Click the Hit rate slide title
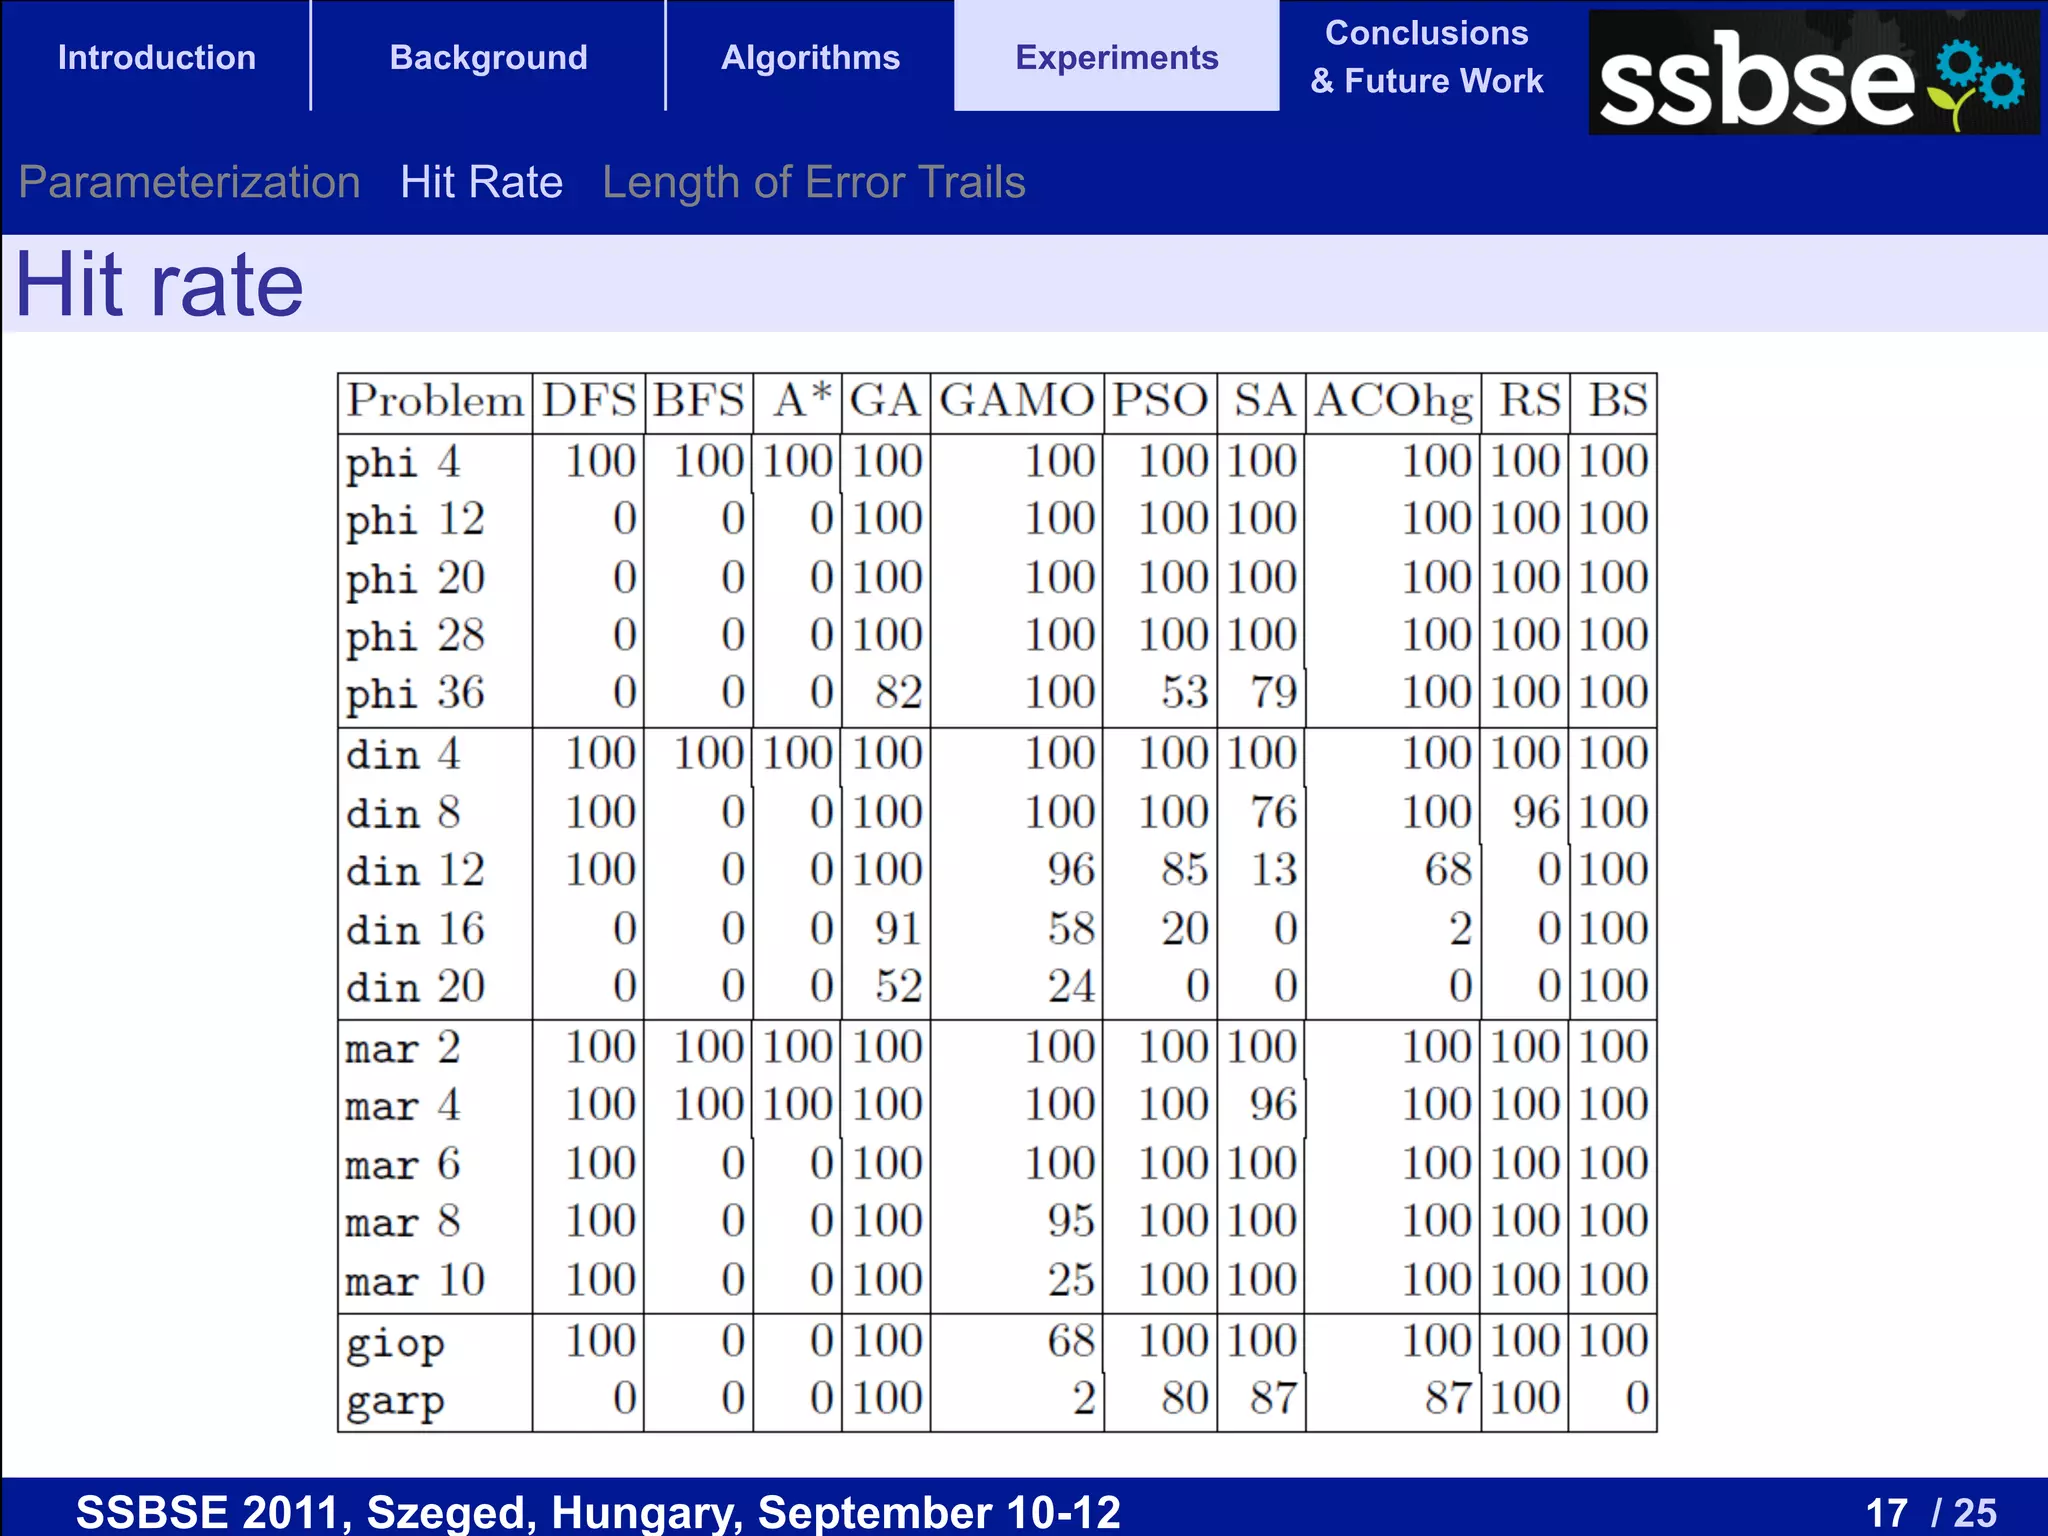This screenshot has height=1536, width=2048. click(x=159, y=285)
